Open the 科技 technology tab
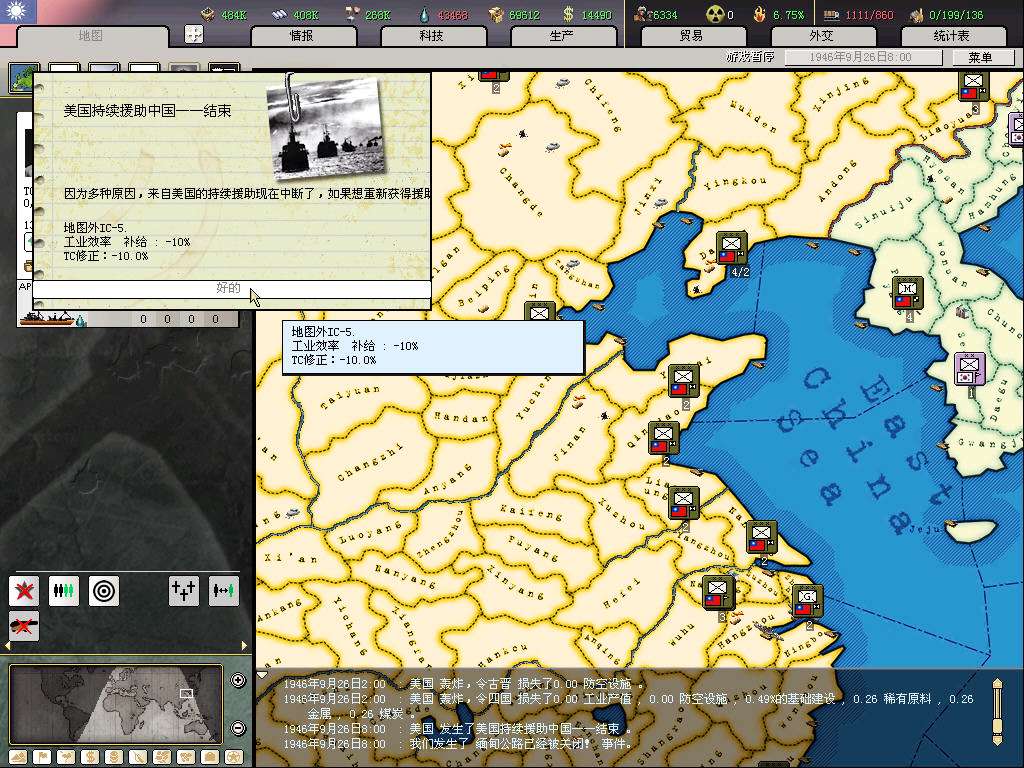This screenshot has width=1024, height=768. coord(432,36)
